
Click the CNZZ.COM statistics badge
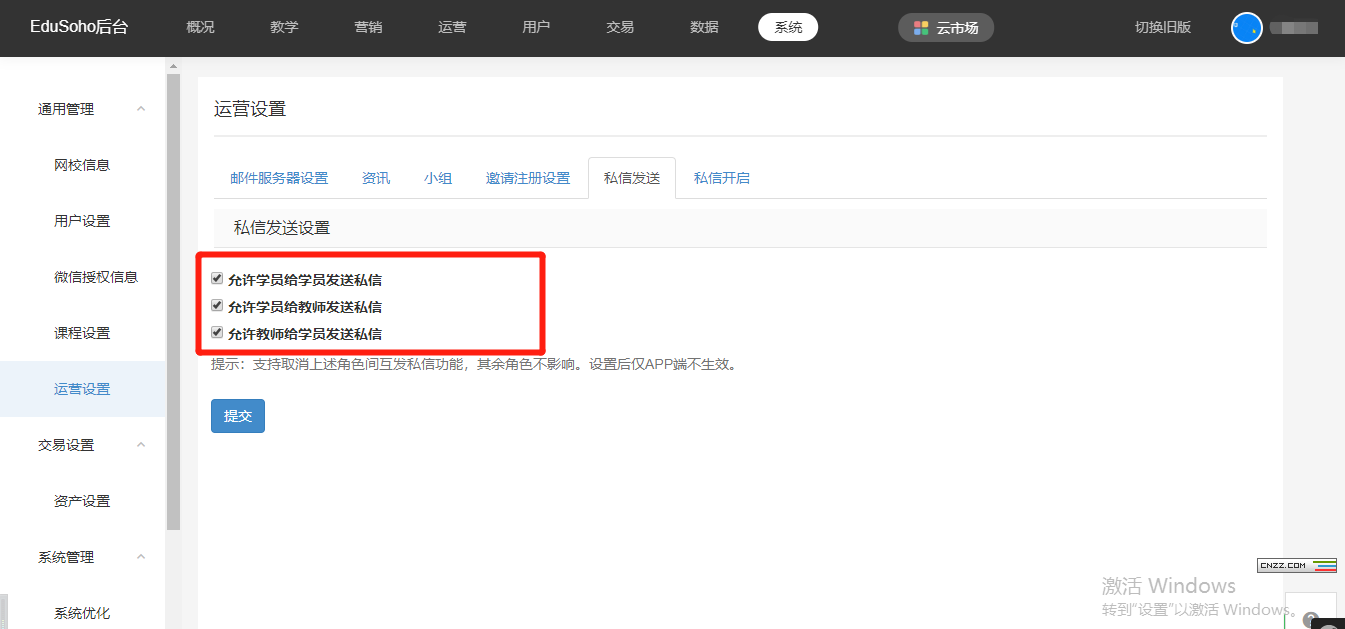click(x=1296, y=565)
